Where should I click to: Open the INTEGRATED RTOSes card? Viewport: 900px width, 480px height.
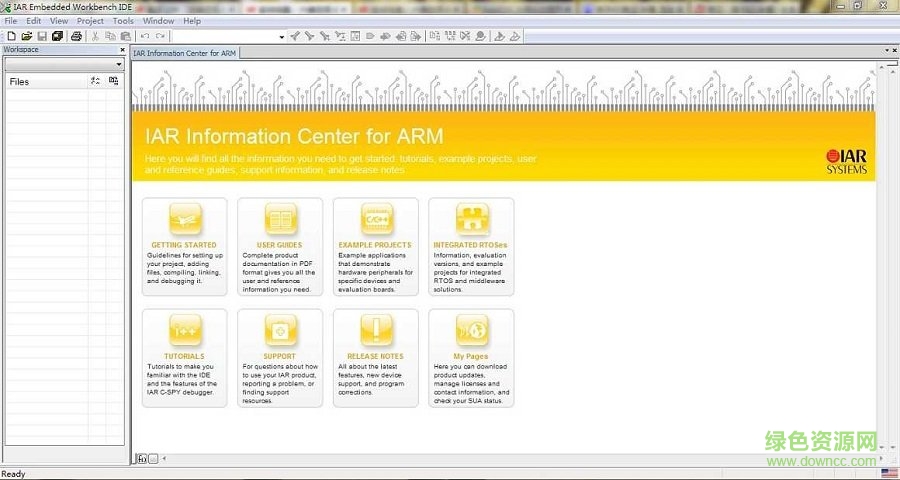coord(471,247)
